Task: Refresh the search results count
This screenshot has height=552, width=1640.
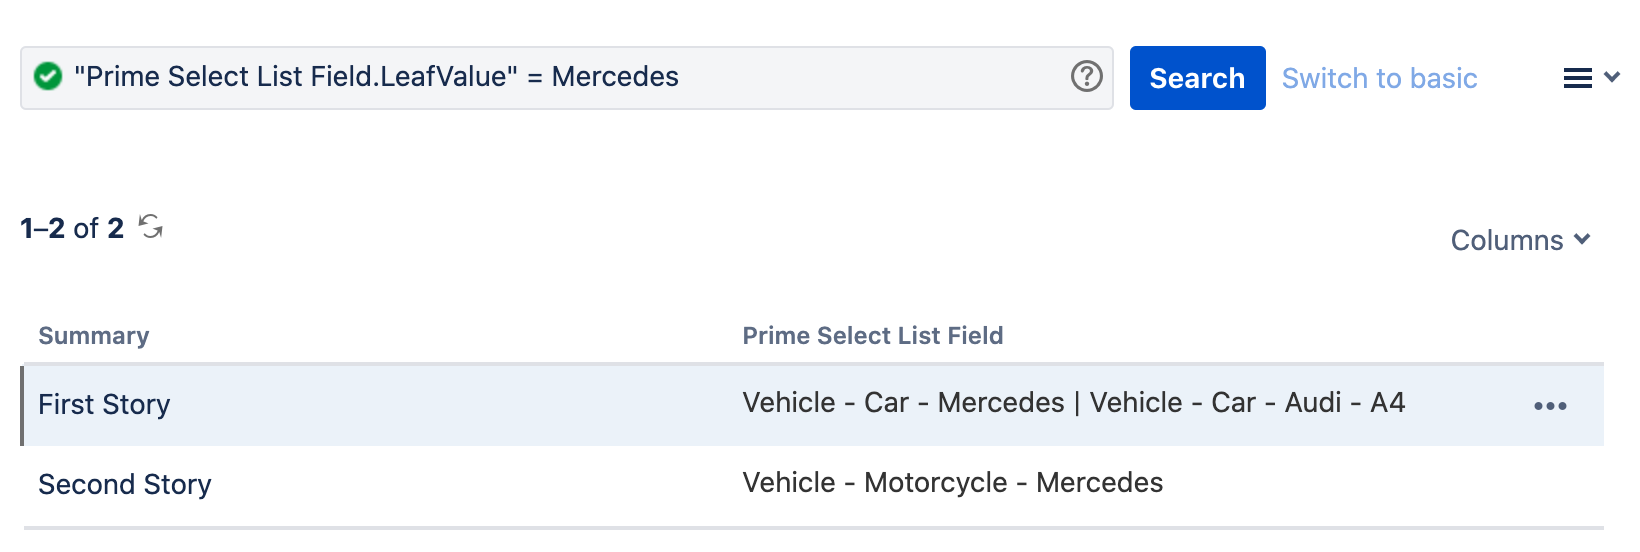Action: point(151,227)
